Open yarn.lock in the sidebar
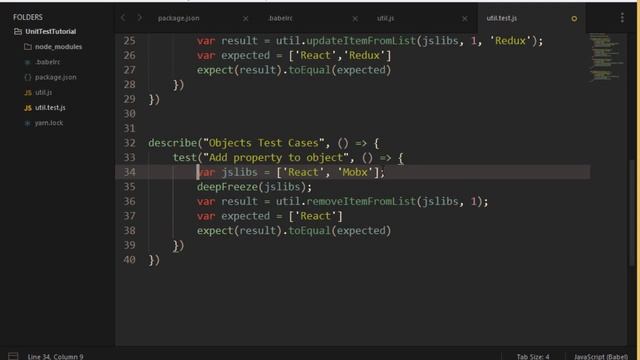640x360 pixels. pyautogui.click(x=49, y=123)
